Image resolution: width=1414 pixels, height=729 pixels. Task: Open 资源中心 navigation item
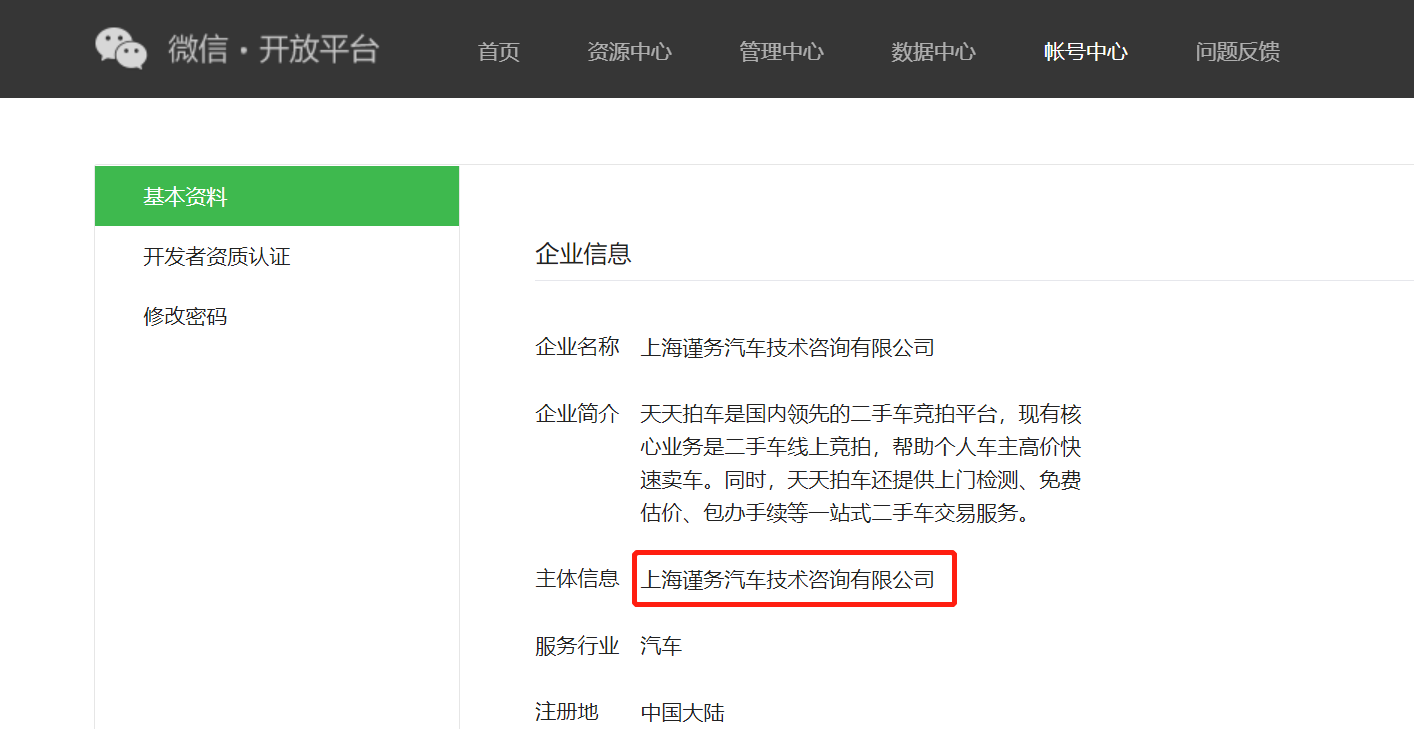click(x=629, y=52)
